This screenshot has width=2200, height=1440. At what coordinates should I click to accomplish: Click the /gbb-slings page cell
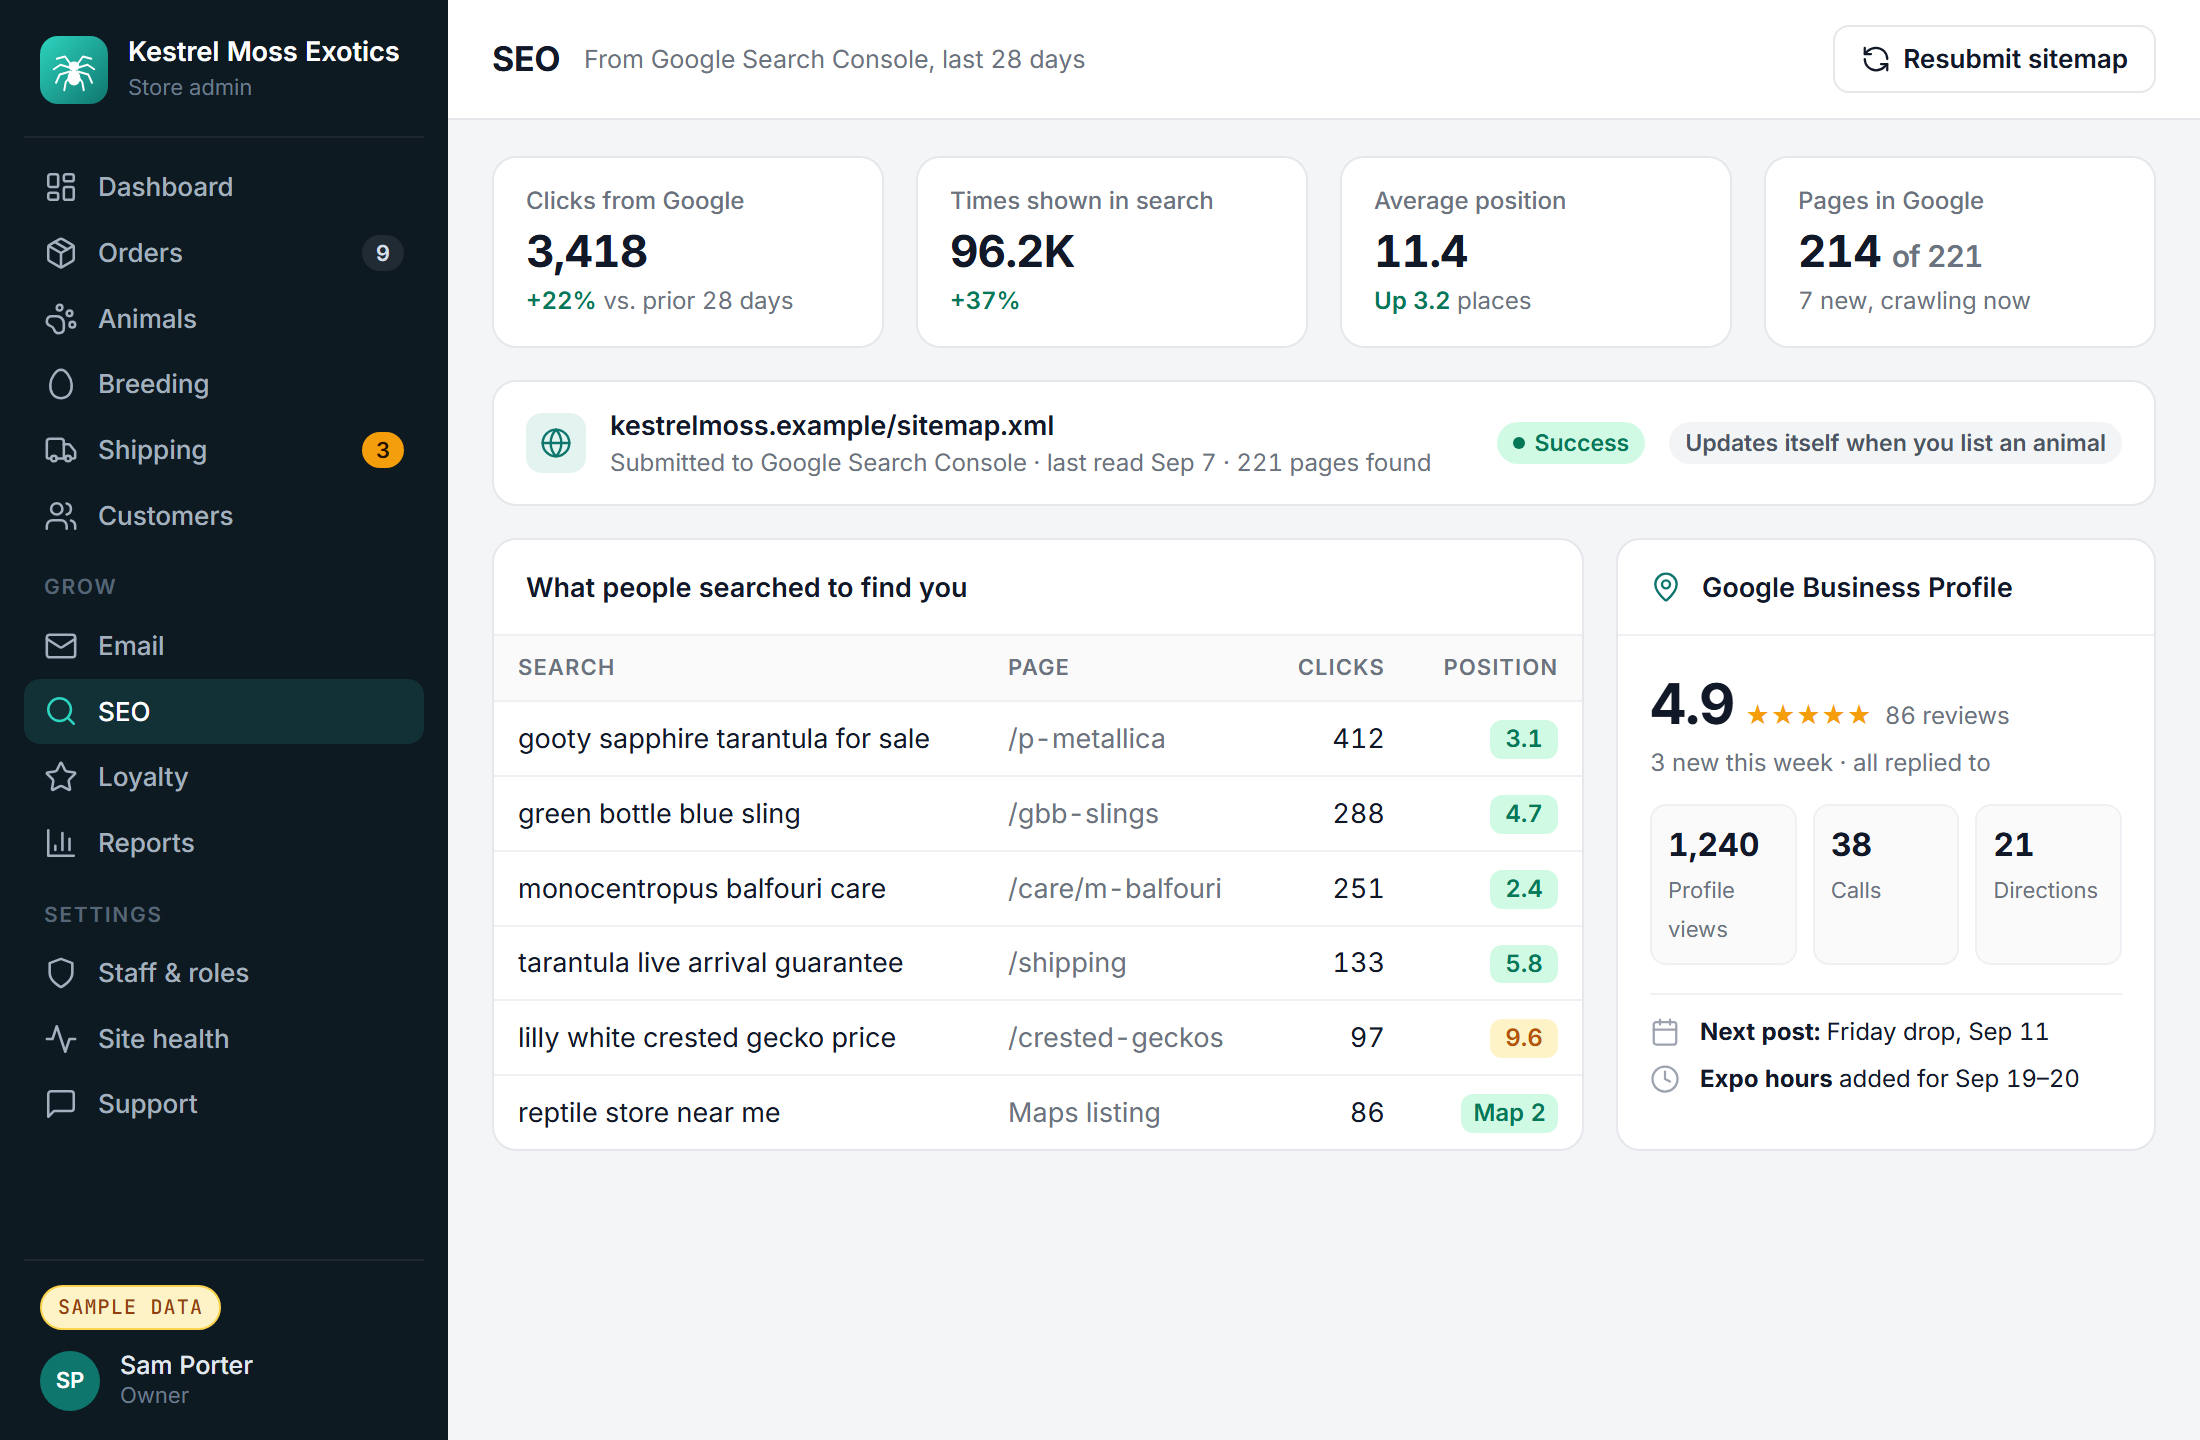[x=1083, y=814]
